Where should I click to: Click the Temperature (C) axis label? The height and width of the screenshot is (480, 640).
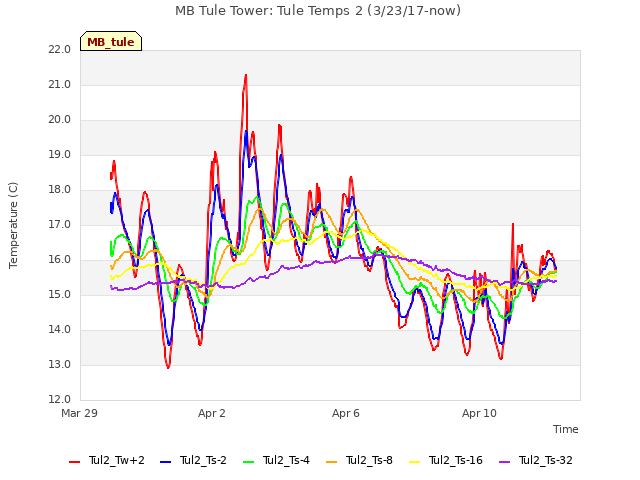pos(13,225)
